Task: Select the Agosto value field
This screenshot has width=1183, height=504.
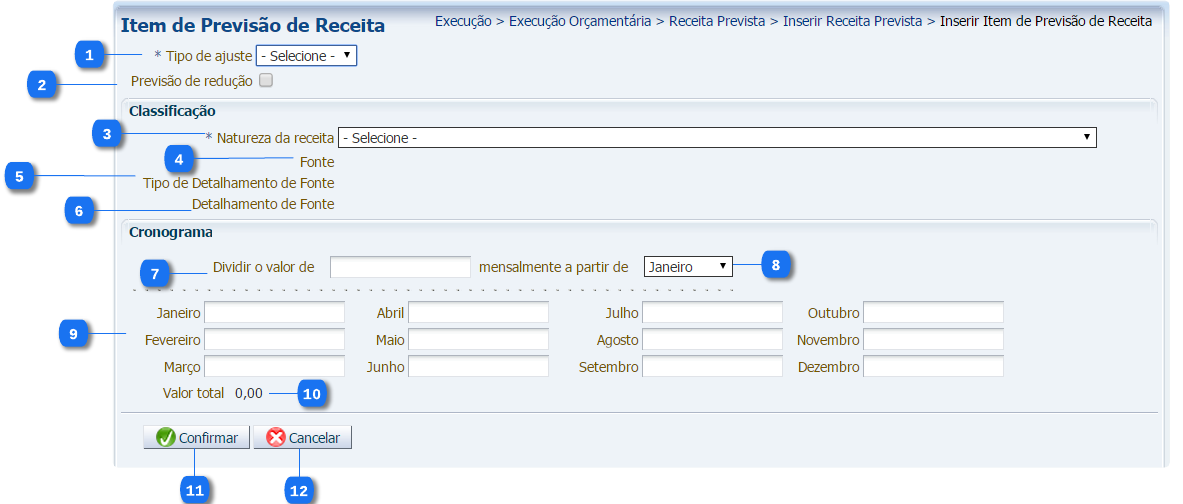Action: 712,340
